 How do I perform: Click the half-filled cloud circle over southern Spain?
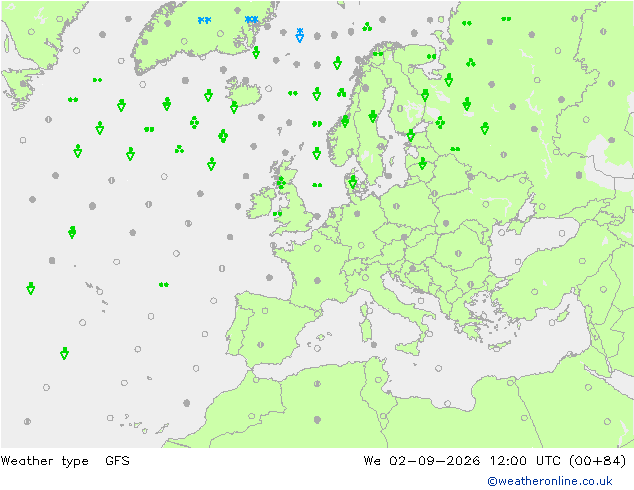pos(260,345)
